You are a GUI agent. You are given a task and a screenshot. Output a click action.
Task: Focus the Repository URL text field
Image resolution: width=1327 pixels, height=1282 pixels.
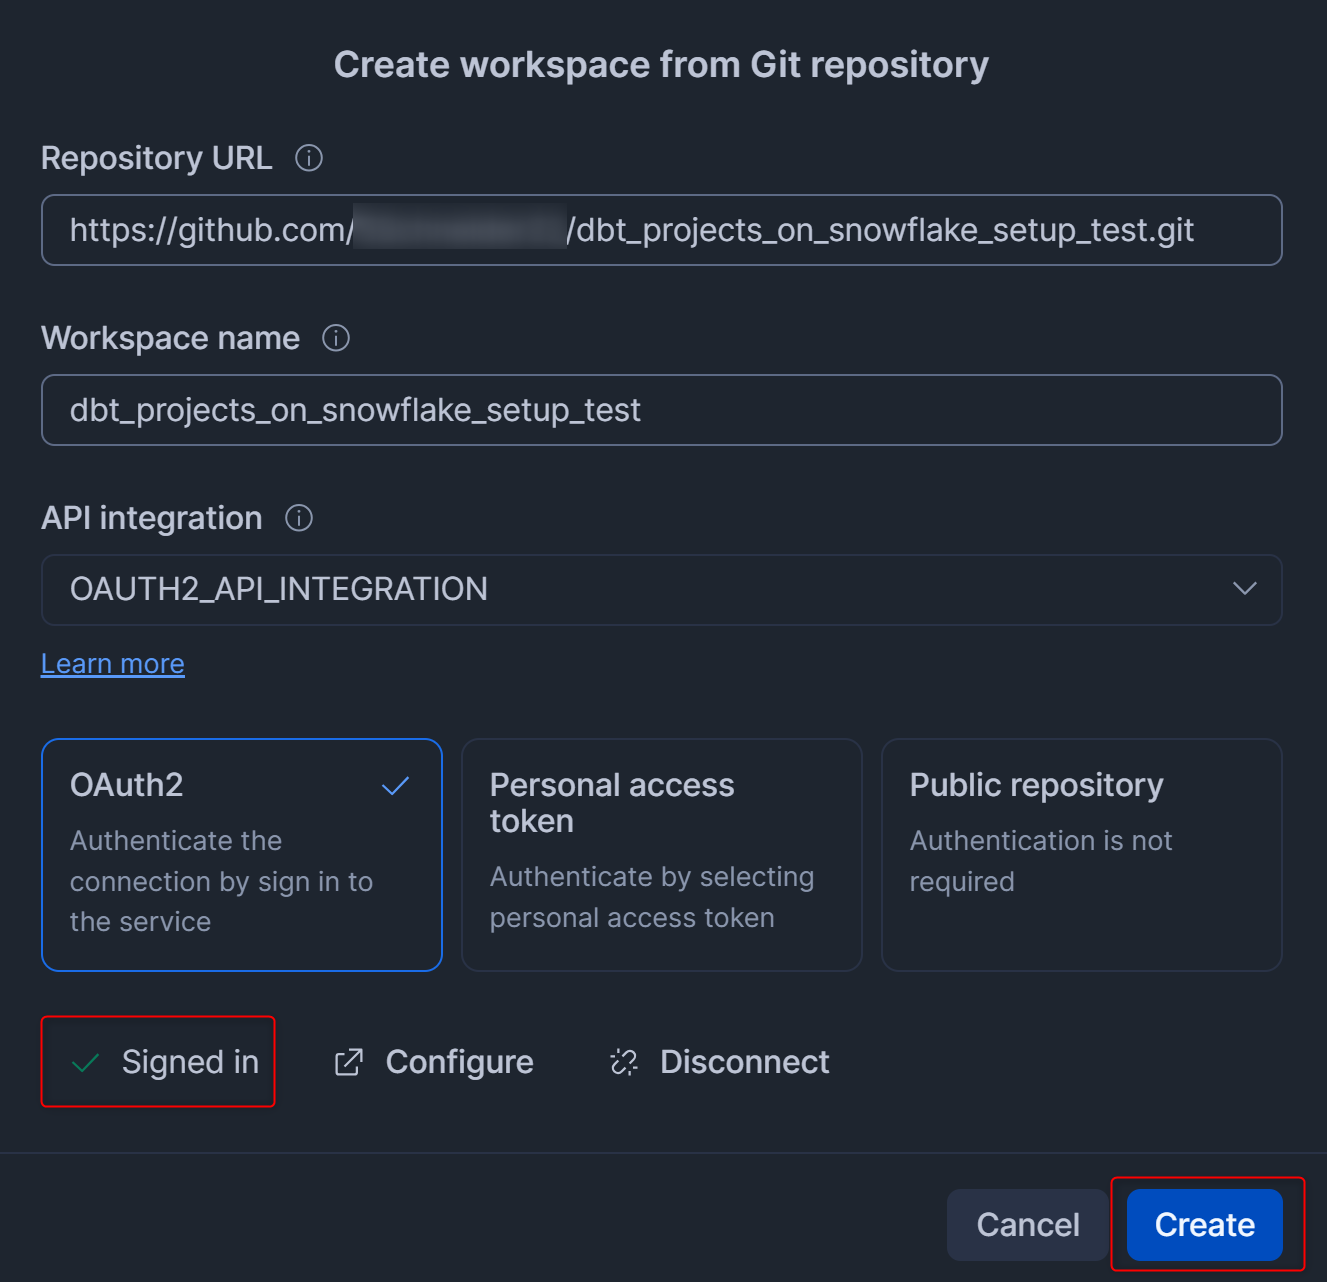pyautogui.click(x=660, y=230)
